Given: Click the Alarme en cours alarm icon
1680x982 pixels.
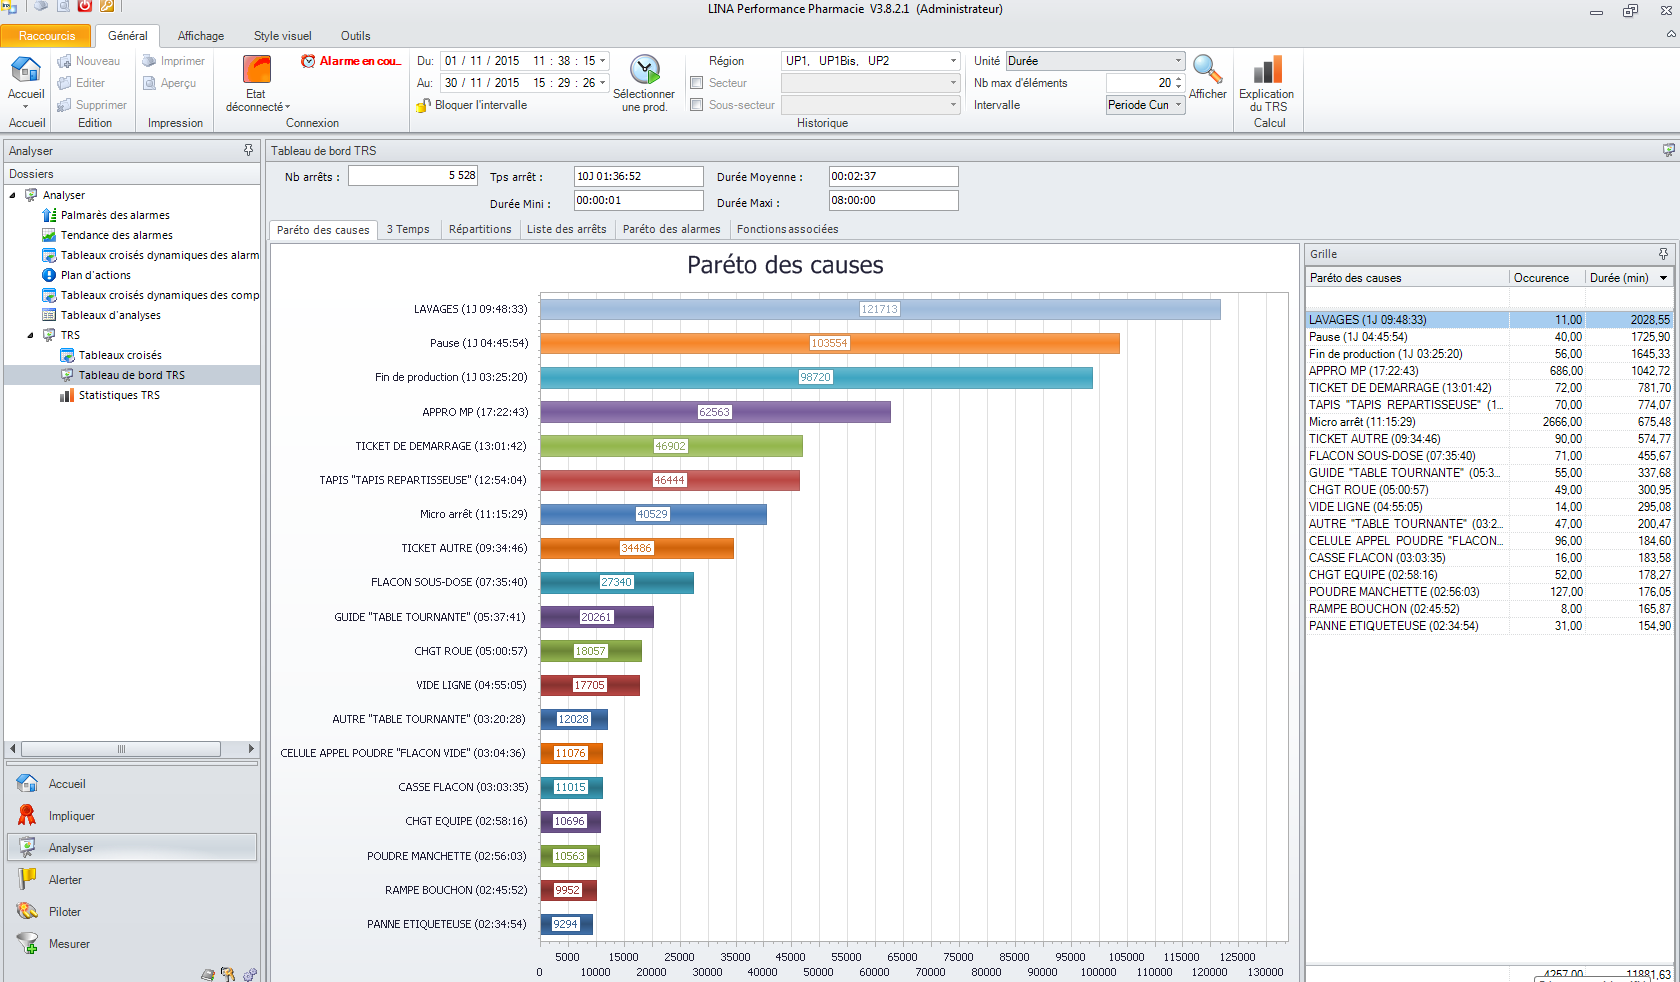Looking at the screenshot, I should coord(308,61).
